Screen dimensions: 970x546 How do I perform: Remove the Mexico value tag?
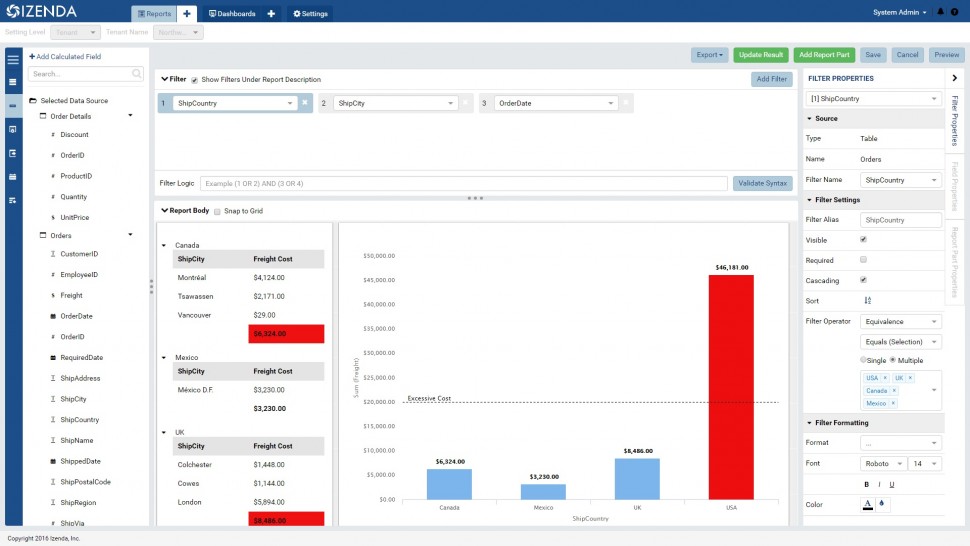[x=893, y=403]
